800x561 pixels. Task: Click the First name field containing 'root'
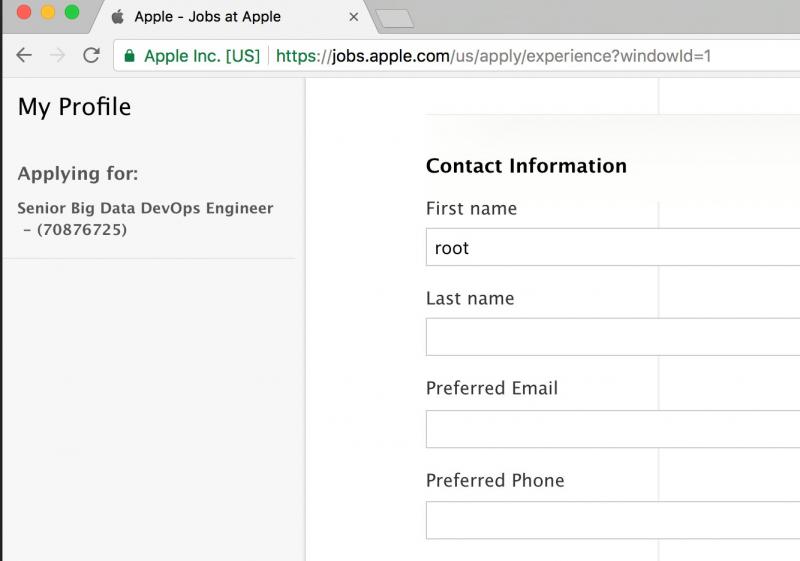pyautogui.click(x=612, y=248)
